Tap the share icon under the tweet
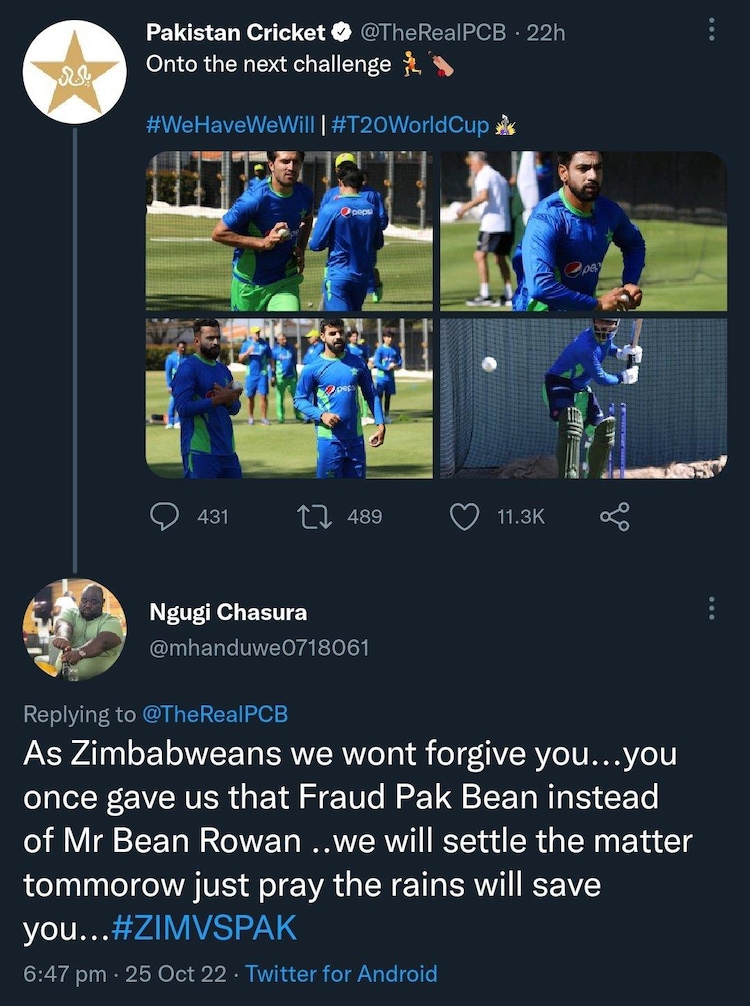 614,516
